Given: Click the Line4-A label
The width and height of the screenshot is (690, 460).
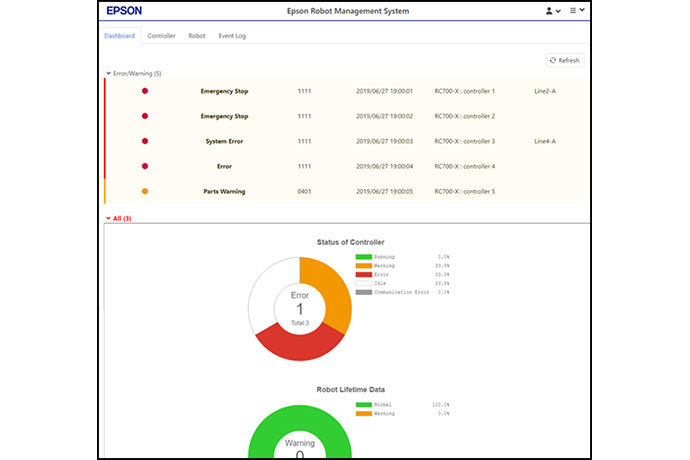Looking at the screenshot, I should (x=545, y=141).
